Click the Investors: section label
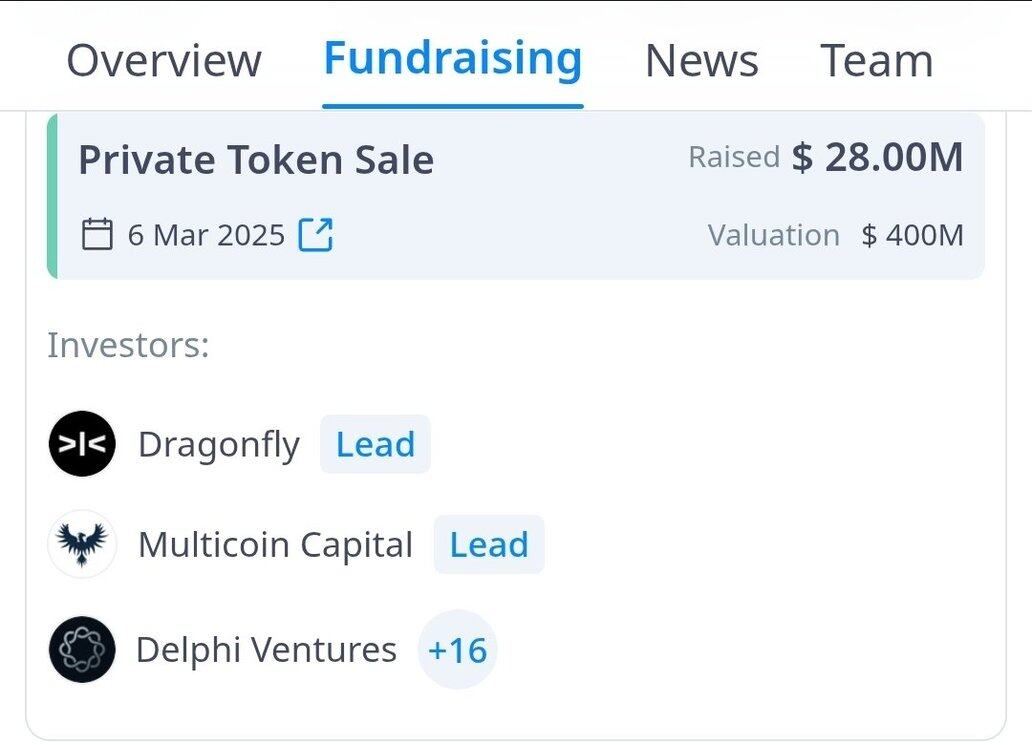 (x=128, y=345)
